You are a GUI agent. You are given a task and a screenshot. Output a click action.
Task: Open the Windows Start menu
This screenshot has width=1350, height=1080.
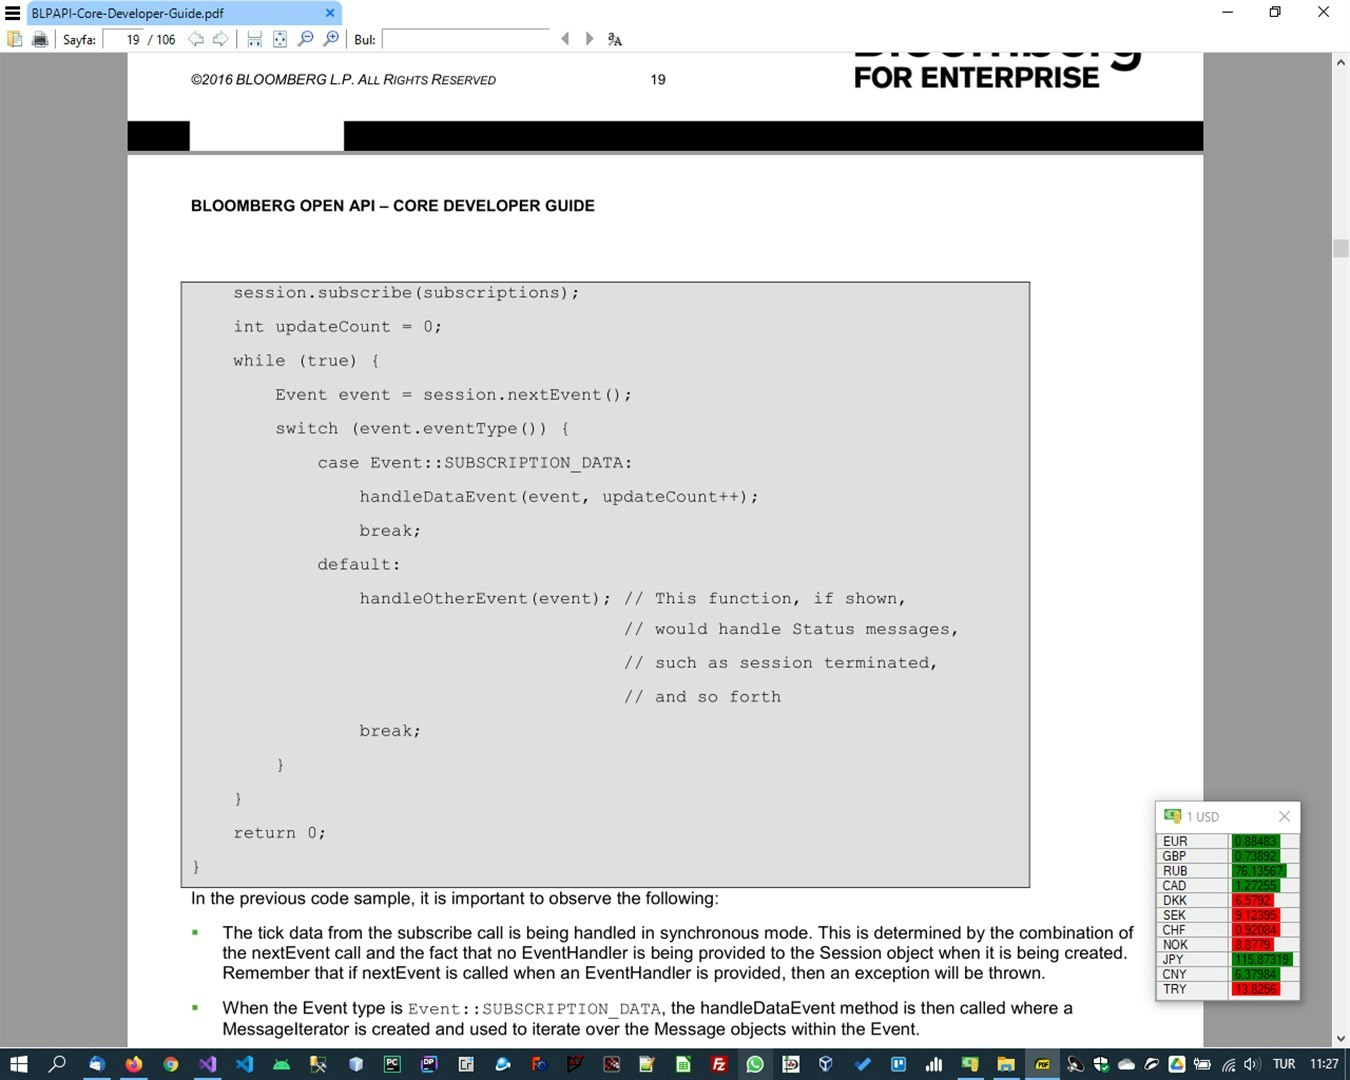[18, 1064]
